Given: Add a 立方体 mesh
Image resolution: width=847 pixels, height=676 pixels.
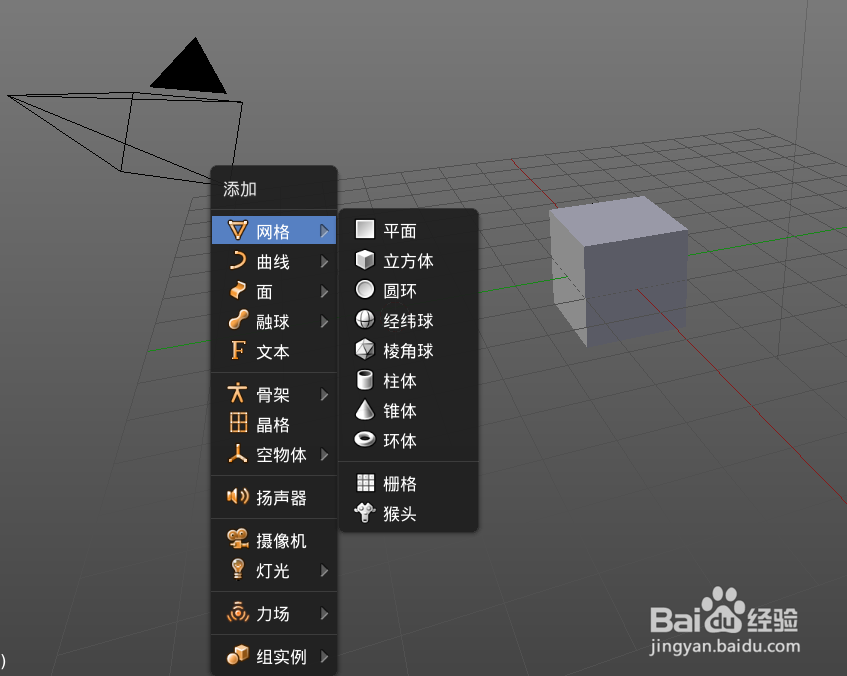Looking at the screenshot, I should click(x=408, y=260).
